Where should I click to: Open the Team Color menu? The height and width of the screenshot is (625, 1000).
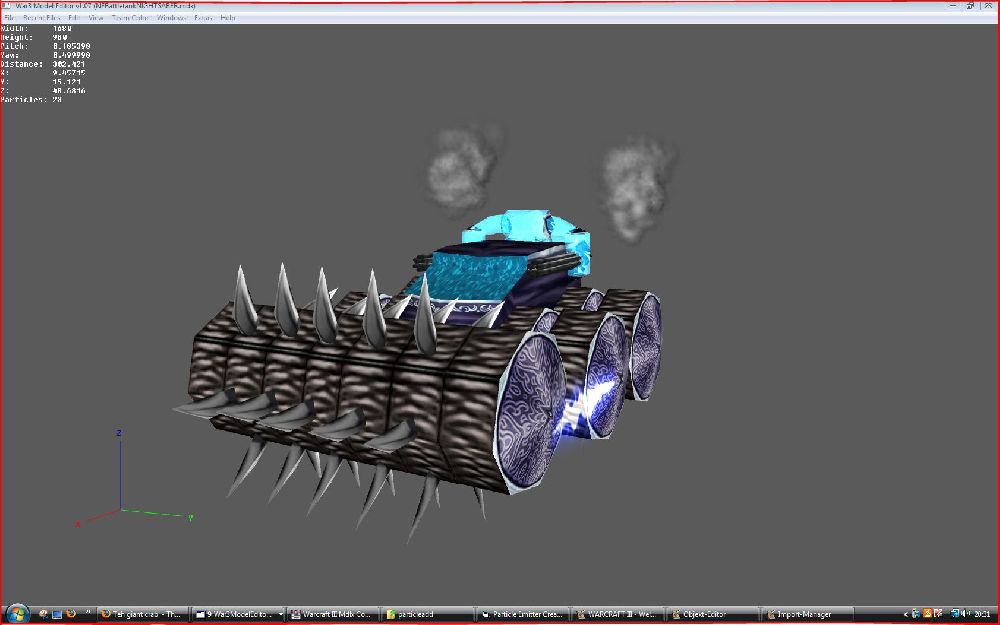click(x=130, y=18)
